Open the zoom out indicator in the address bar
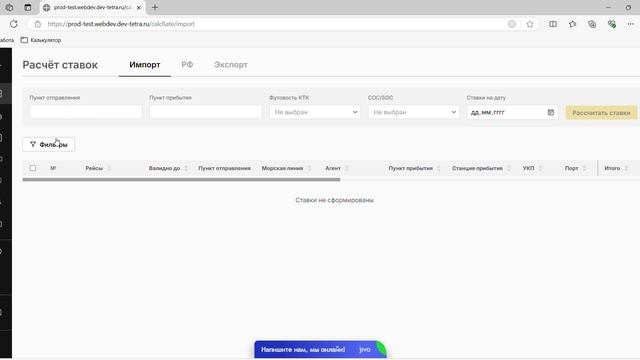 coord(512,24)
